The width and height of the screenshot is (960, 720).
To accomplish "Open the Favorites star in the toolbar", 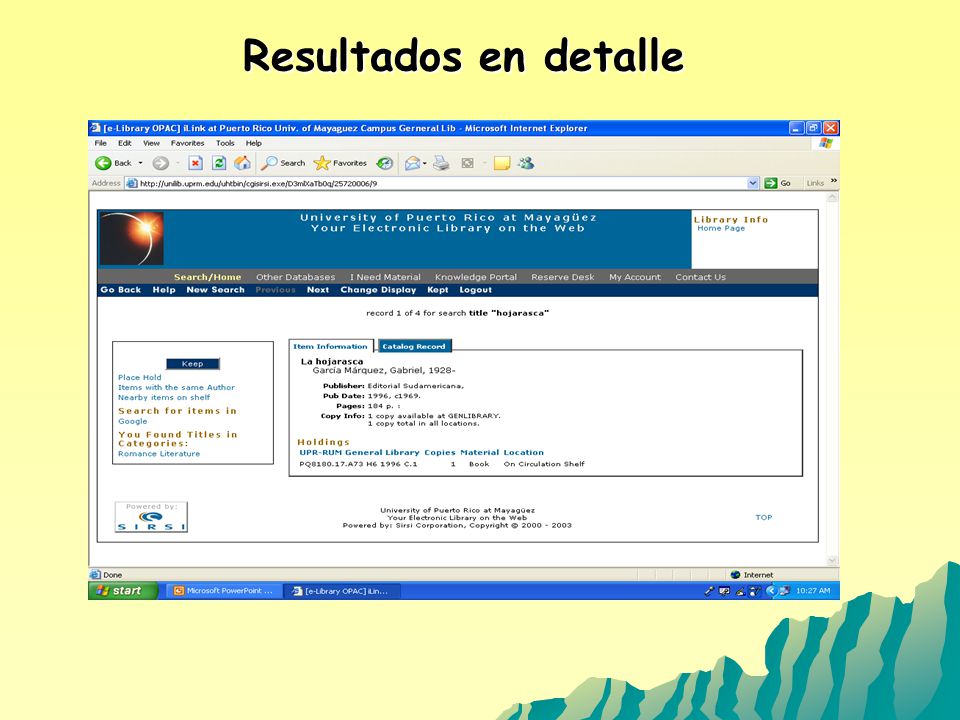I will (340, 163).
